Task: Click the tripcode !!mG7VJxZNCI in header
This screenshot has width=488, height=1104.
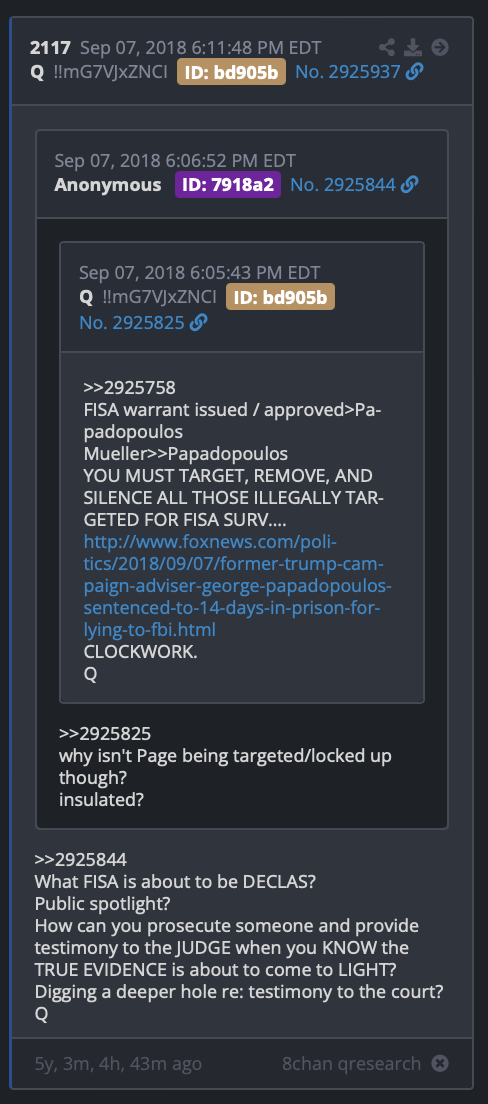Action: 110,71
